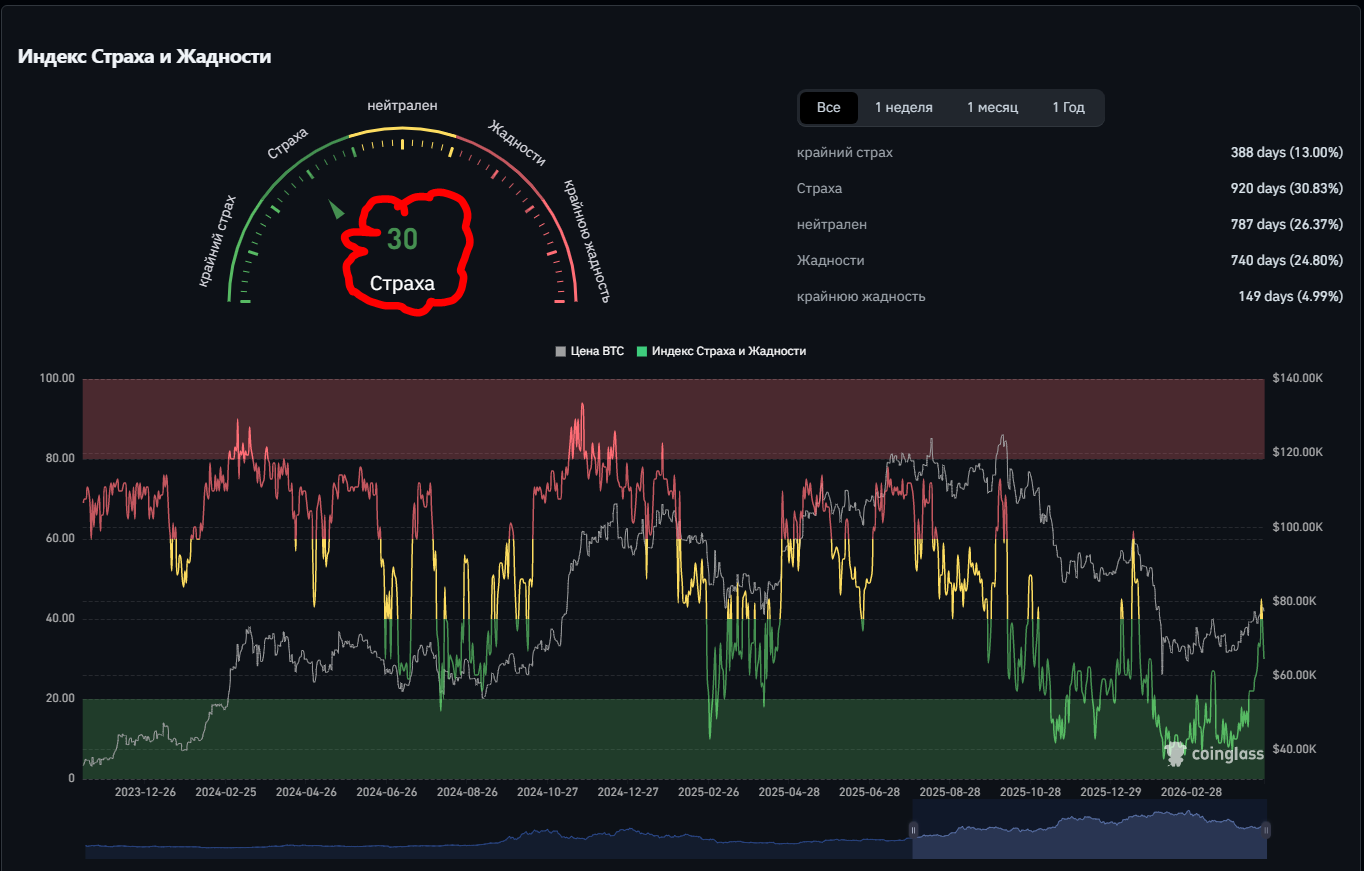
Task: Click the gauge value "30"
Action: pyautogui.click(x=402, y=240)
